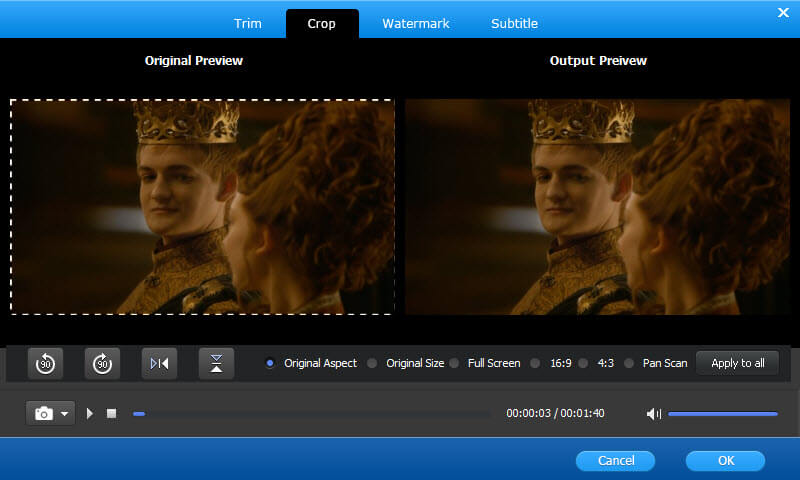Flip the video vertically

(216, 364)
